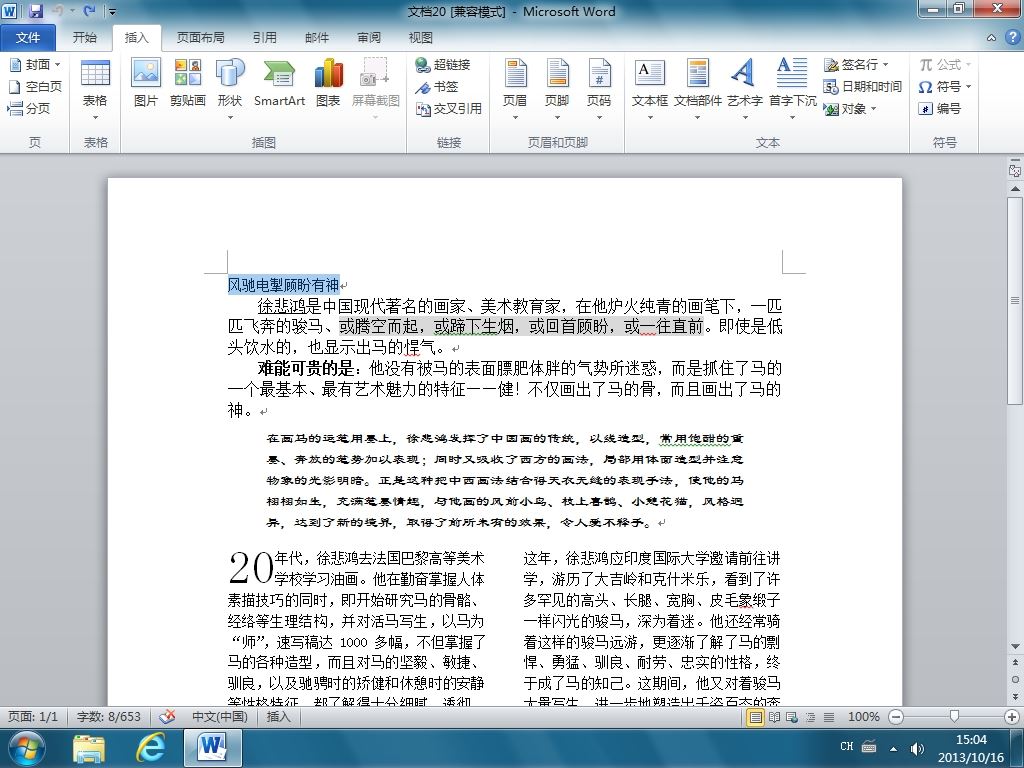Insert a cross-reference (交叉引用)
Image resolution: width=1024 pixels, height=768 pixels.
pyautogui.click(x=449, y=108)
